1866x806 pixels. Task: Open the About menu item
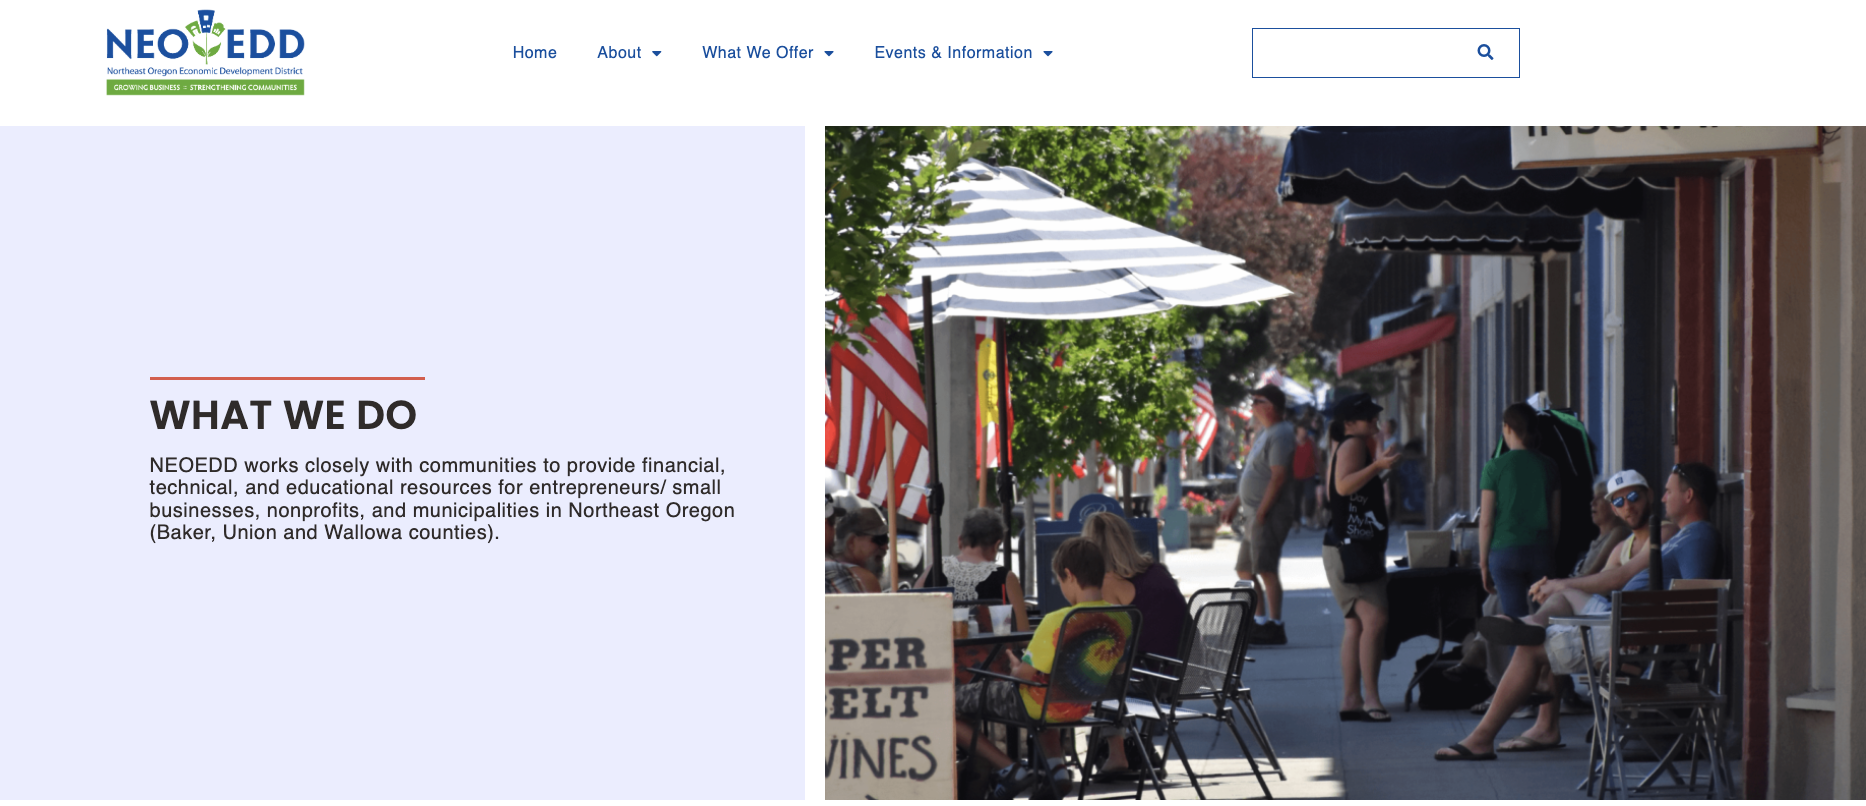tap(619, 52)
